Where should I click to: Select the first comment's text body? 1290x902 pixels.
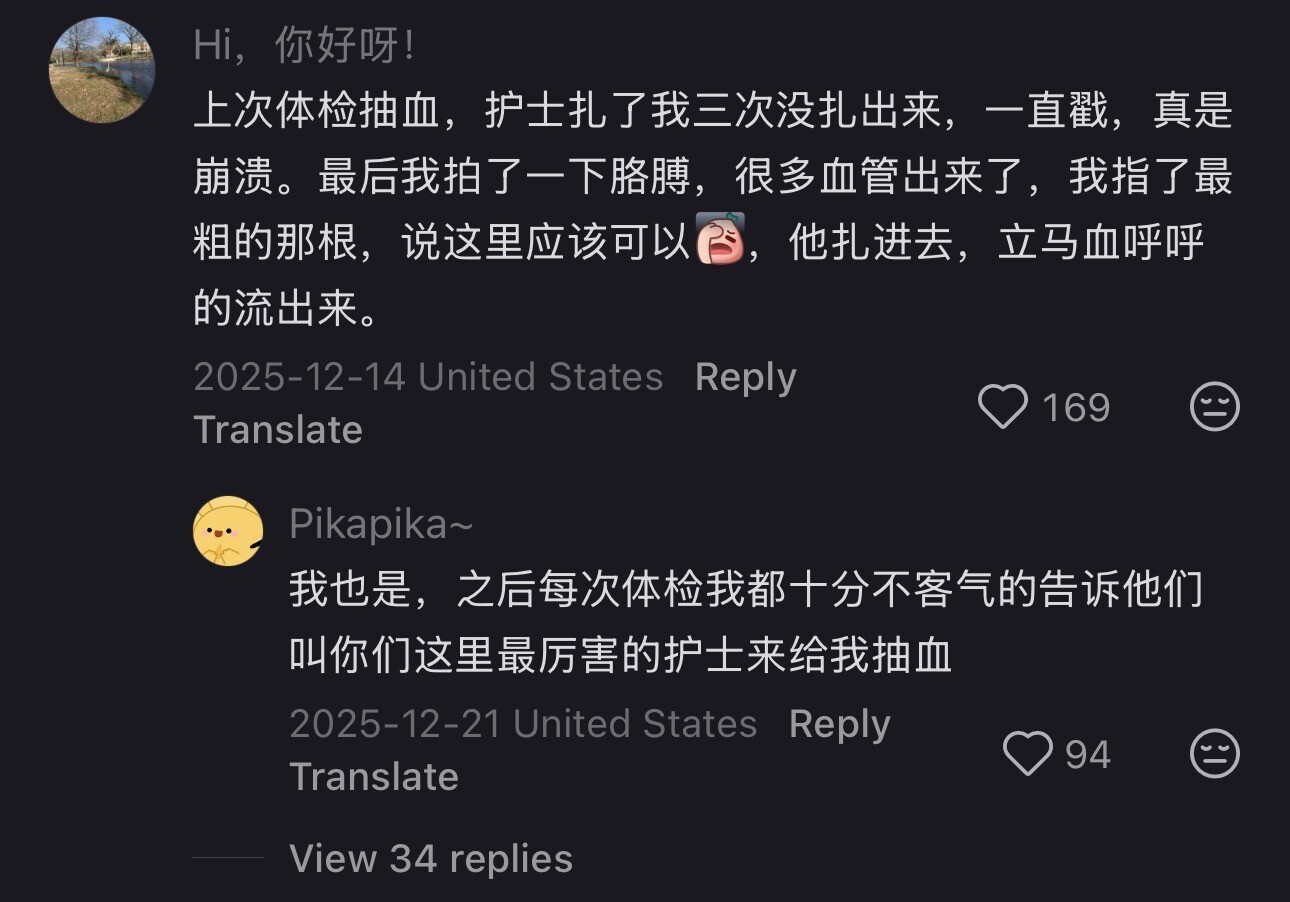coord(712,210)
